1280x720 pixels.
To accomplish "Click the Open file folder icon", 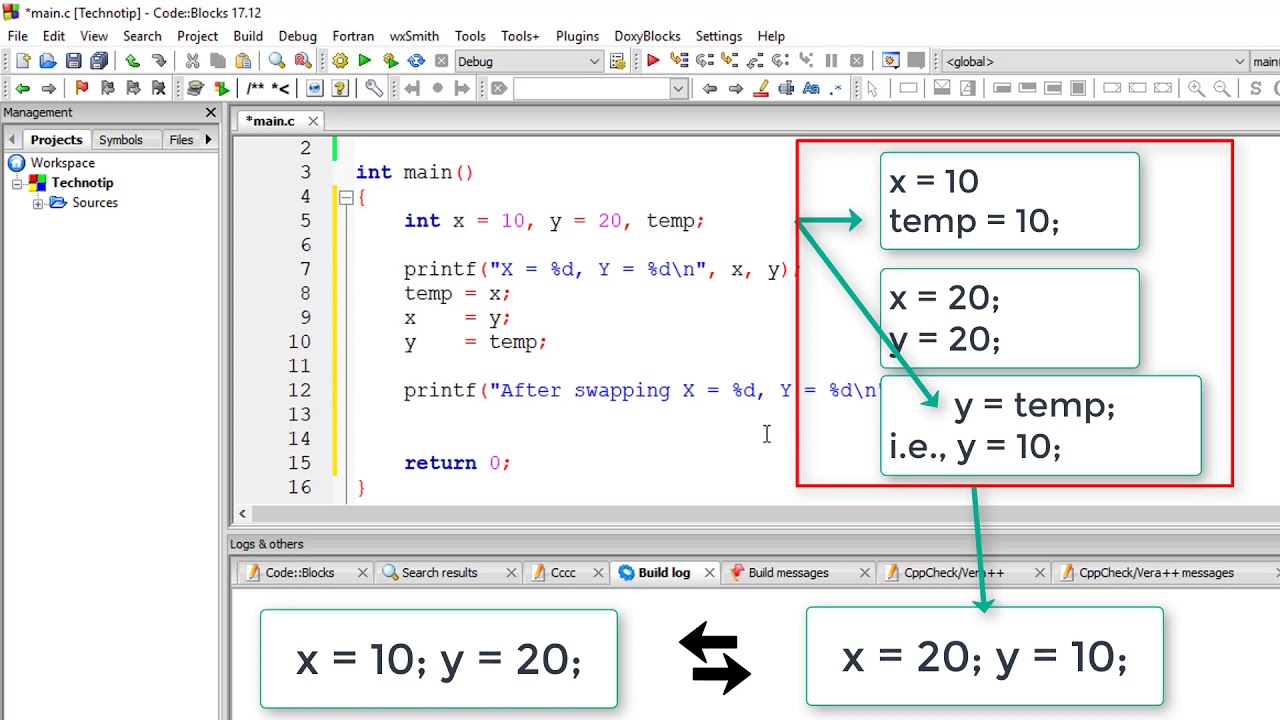I will (48, 61).
